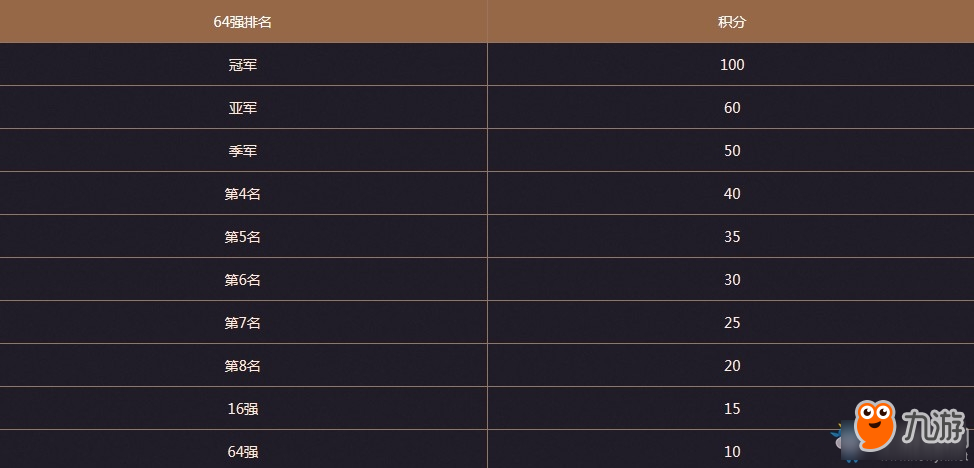Click the 九游 watermark text
Viewport: 974px width, 468px height.
tap(933, 428)
